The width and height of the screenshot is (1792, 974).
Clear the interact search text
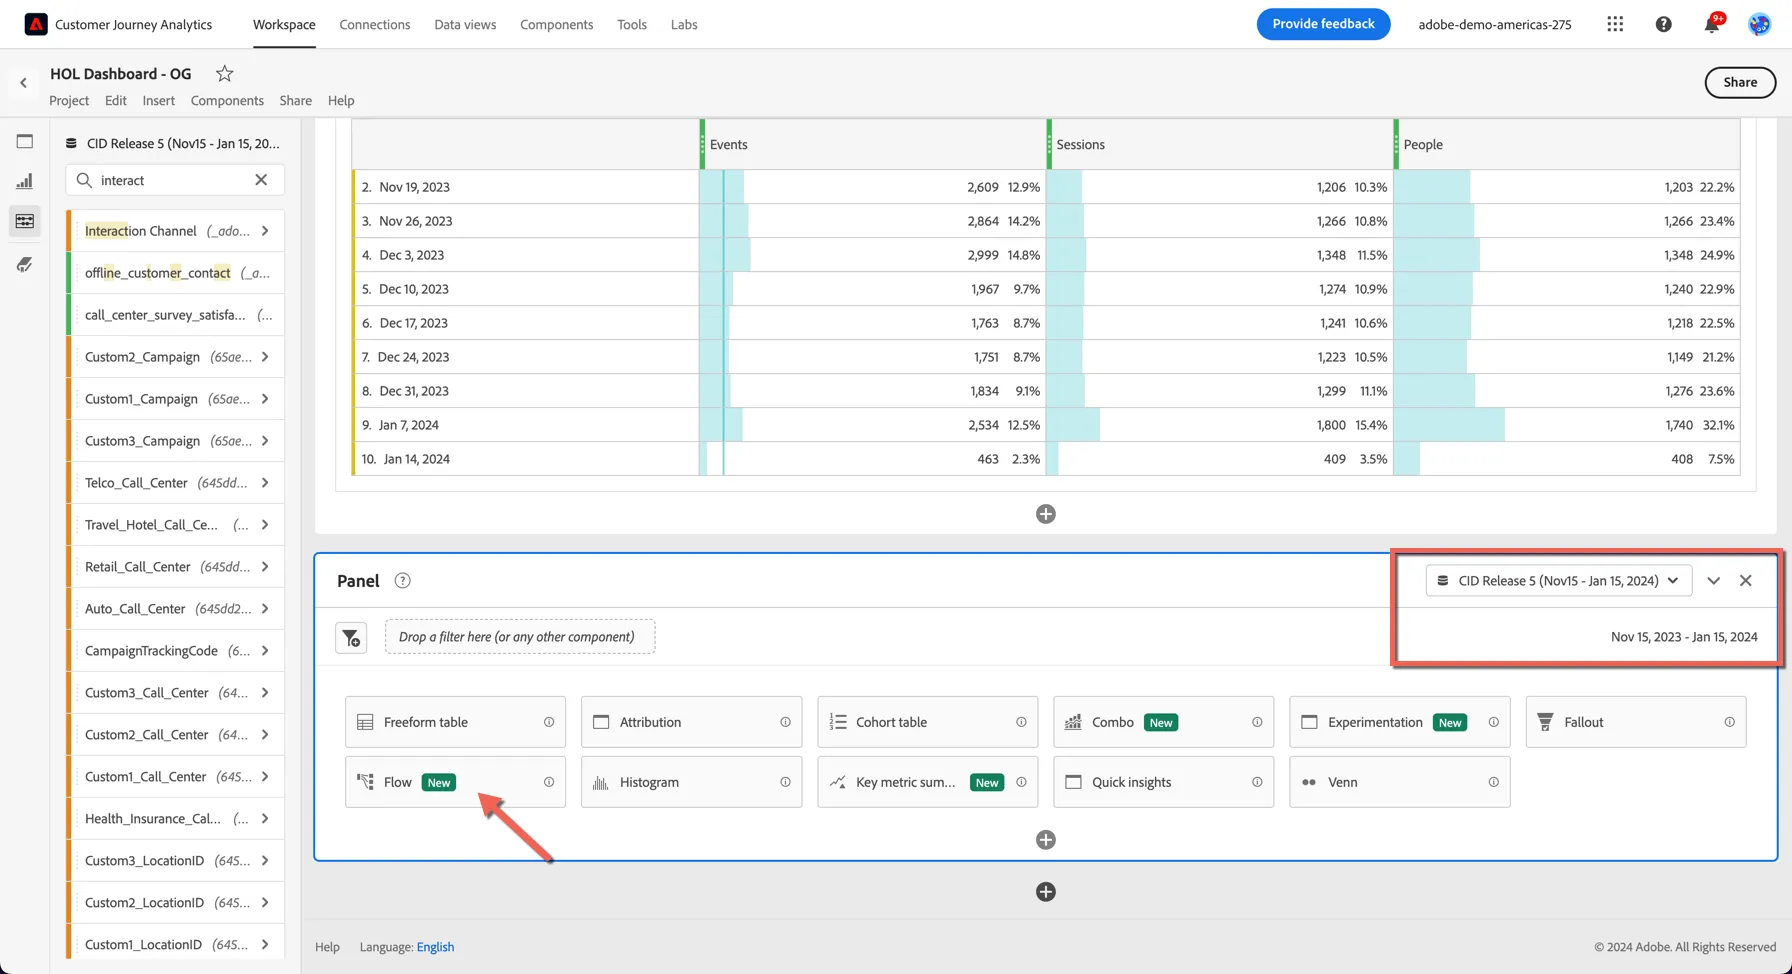tap(261, 180)
